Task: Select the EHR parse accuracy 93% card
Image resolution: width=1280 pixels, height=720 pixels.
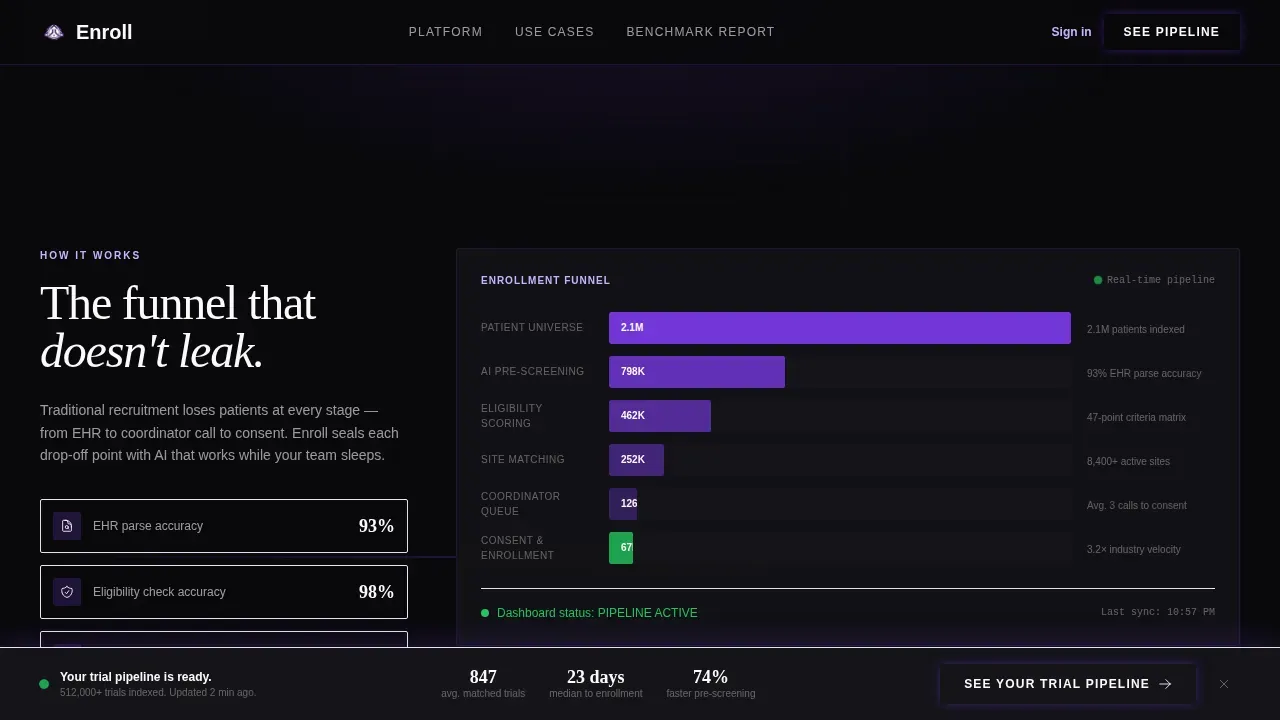Action: pos(224,526)
